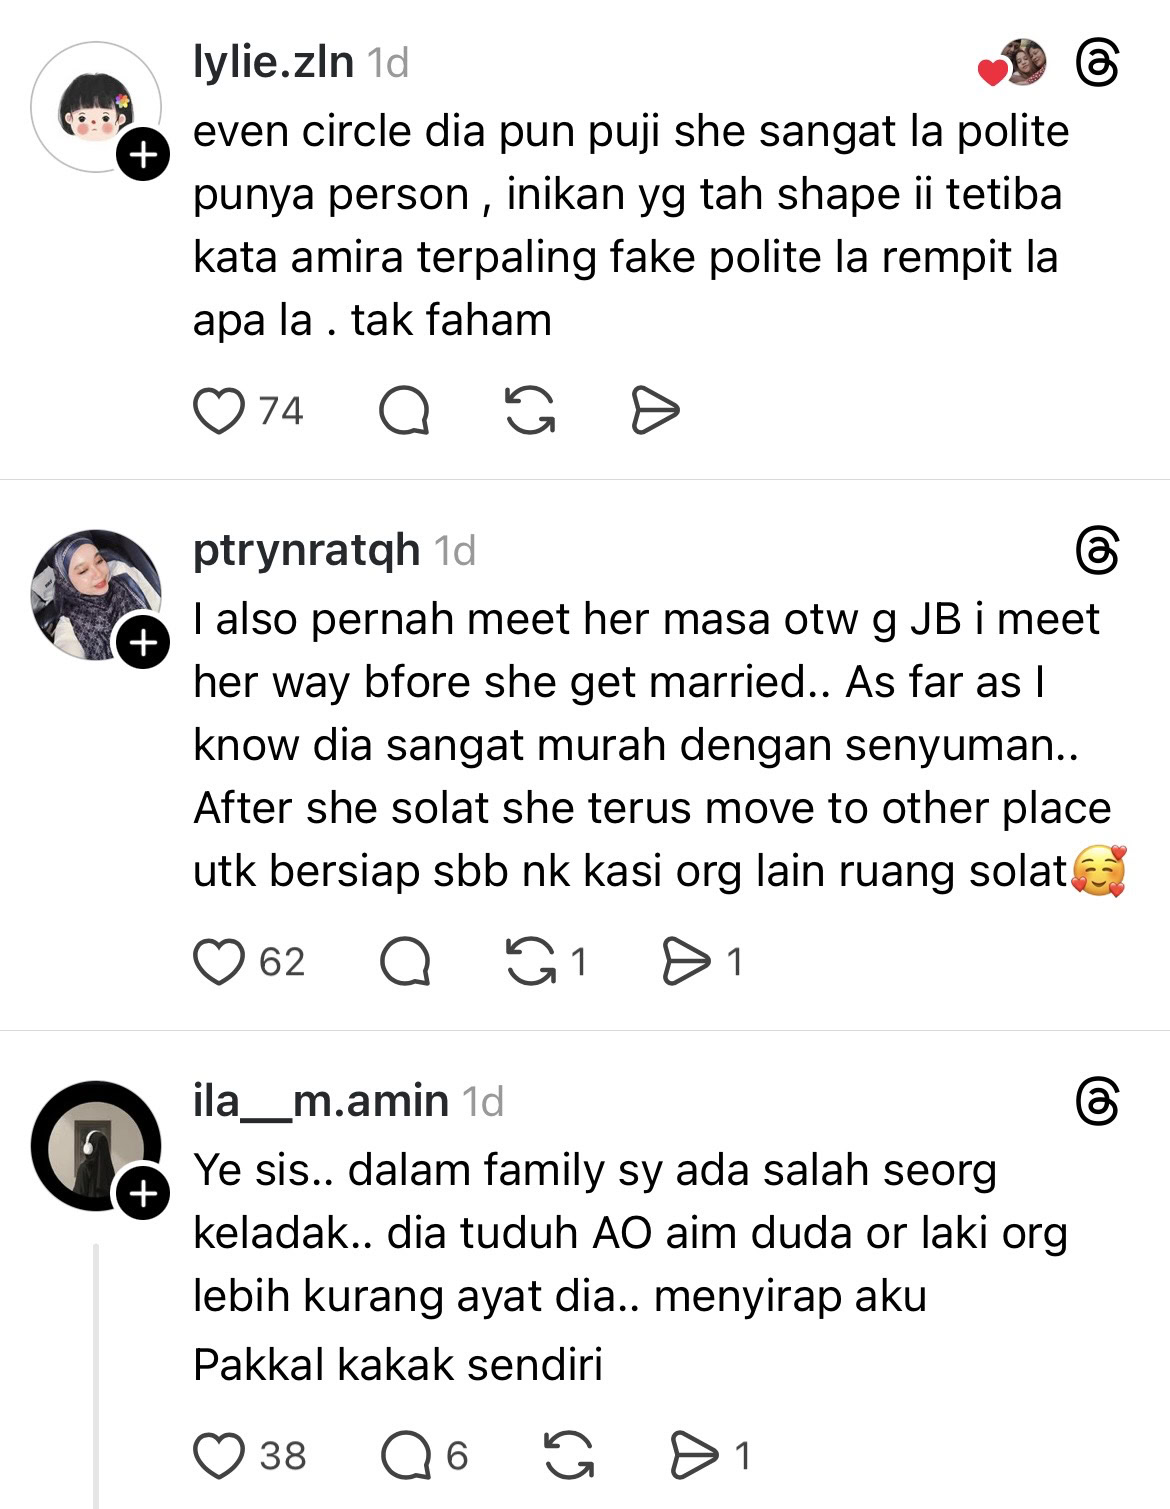Open ptrynratqh username profile link
1170x1509 pixels.
coord(306,551)
